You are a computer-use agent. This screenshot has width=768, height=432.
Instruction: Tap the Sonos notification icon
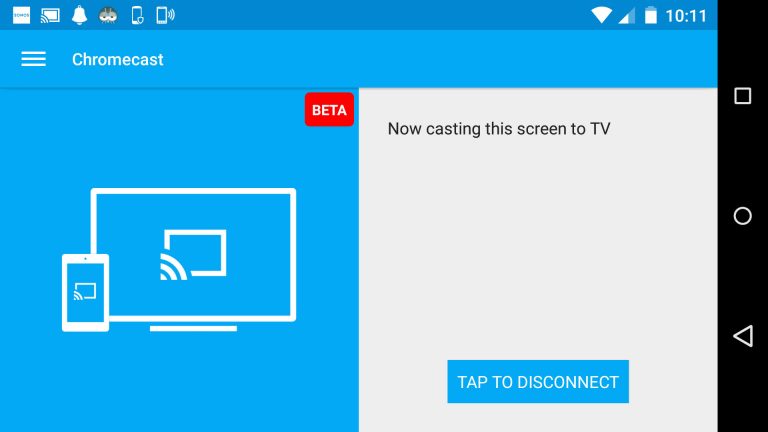point(21,16)
